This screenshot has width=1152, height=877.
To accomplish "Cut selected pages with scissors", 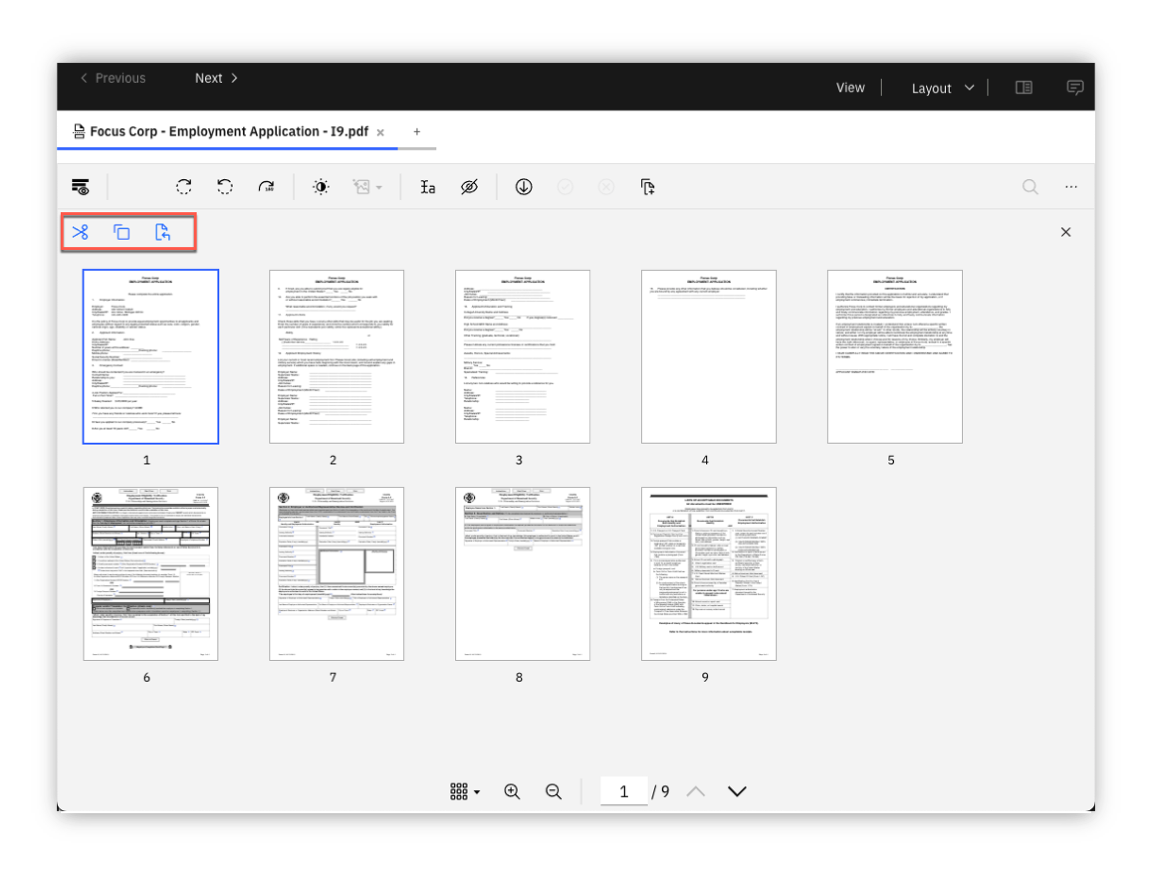I will tap(80, 232).
